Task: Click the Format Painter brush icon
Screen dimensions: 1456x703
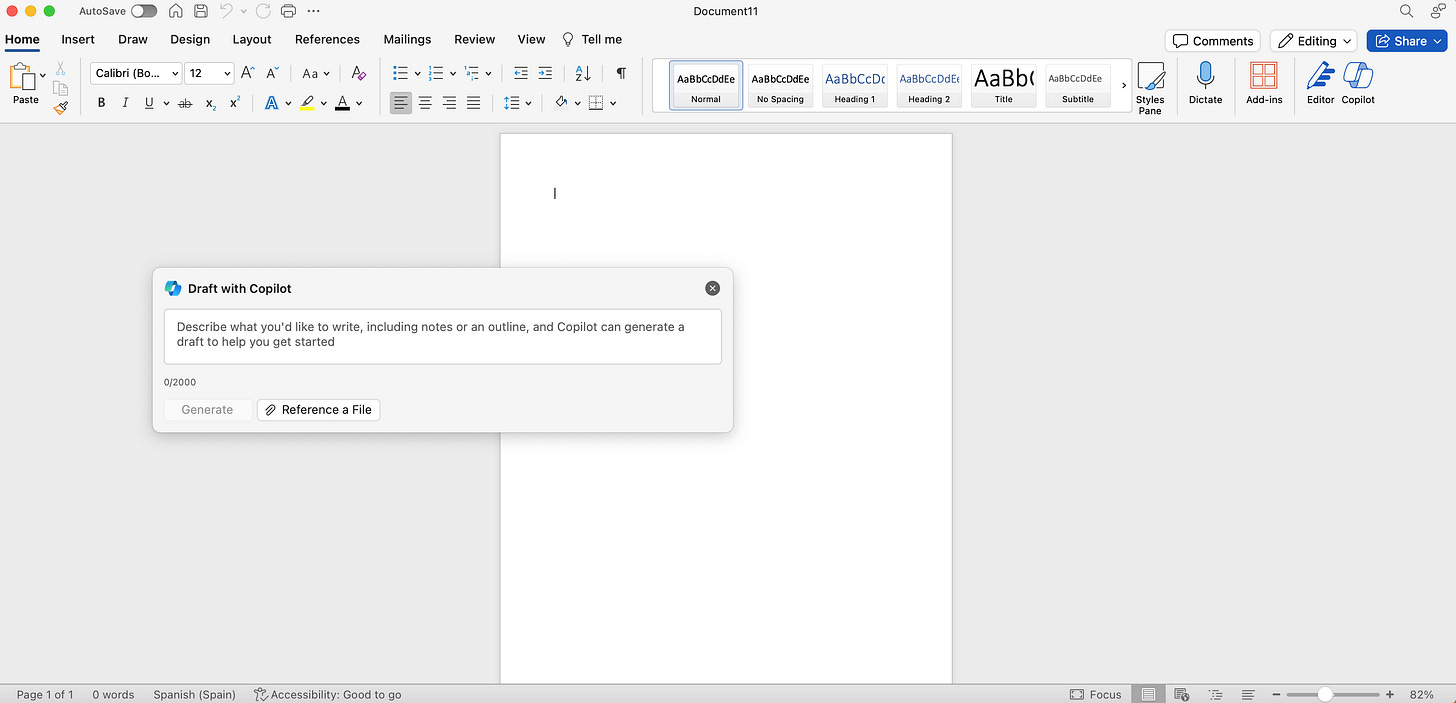Action: coord(61,107)
